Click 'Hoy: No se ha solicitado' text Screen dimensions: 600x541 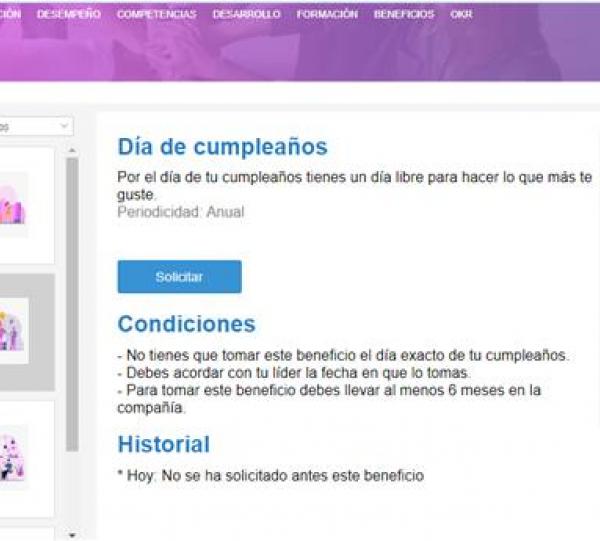coord(271,476)
